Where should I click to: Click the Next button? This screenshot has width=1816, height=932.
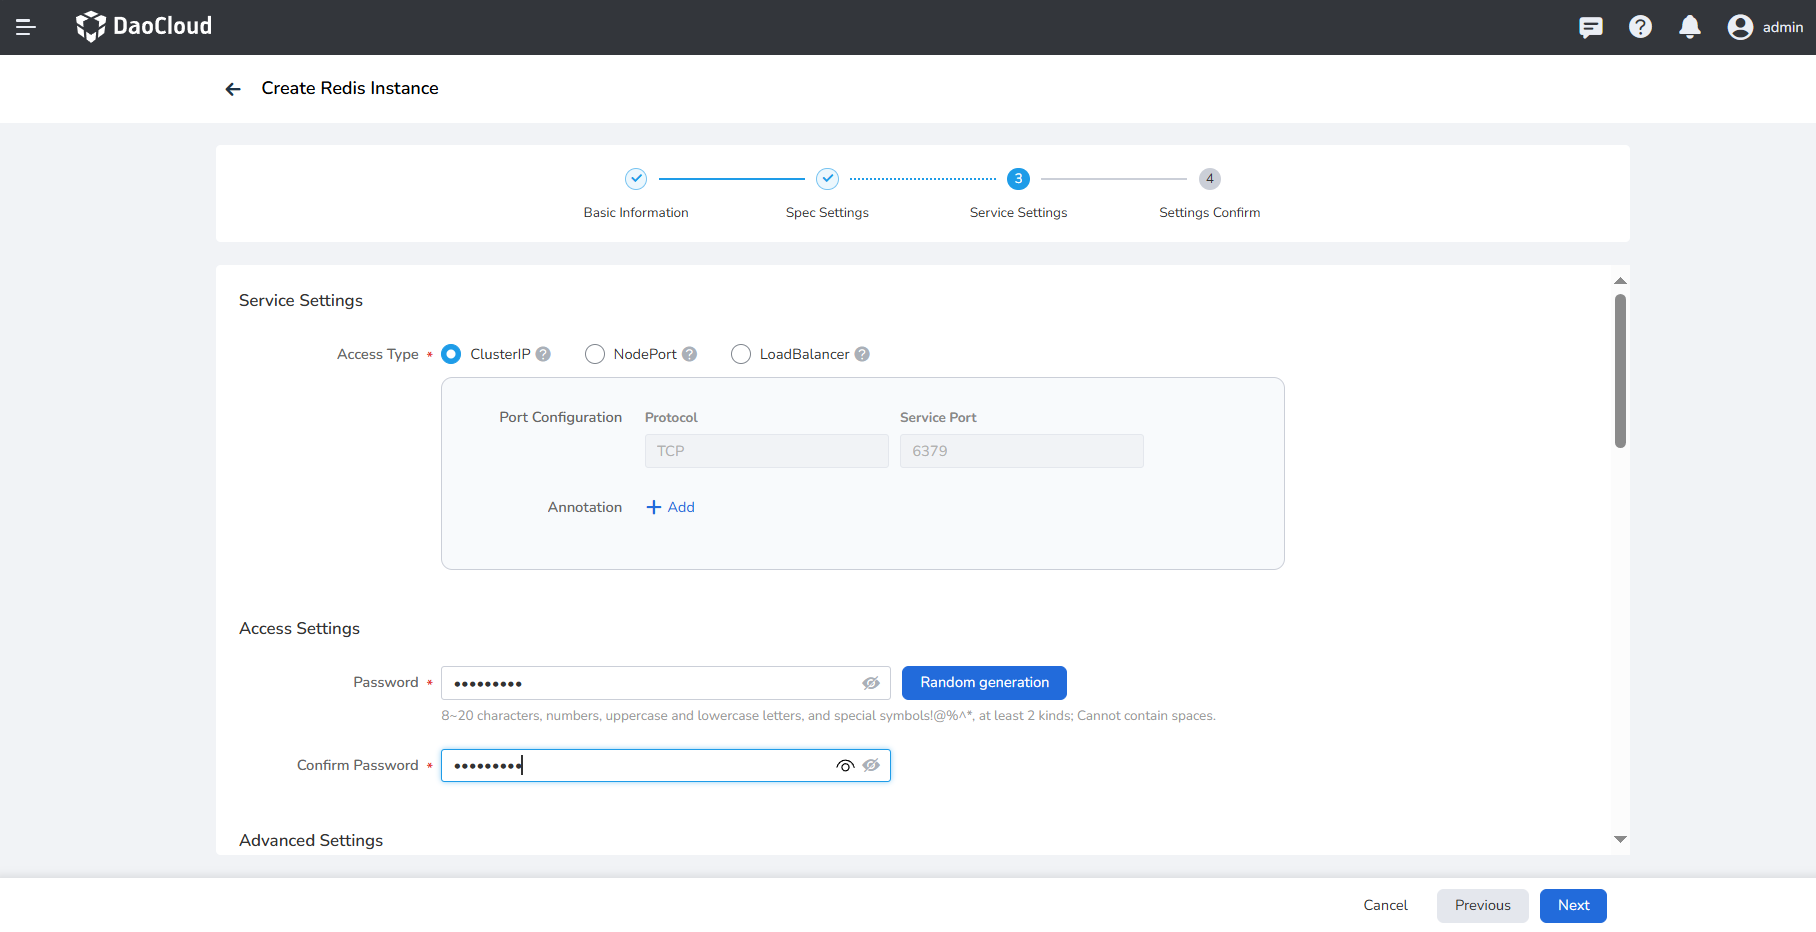click(x=1573, y=905)
